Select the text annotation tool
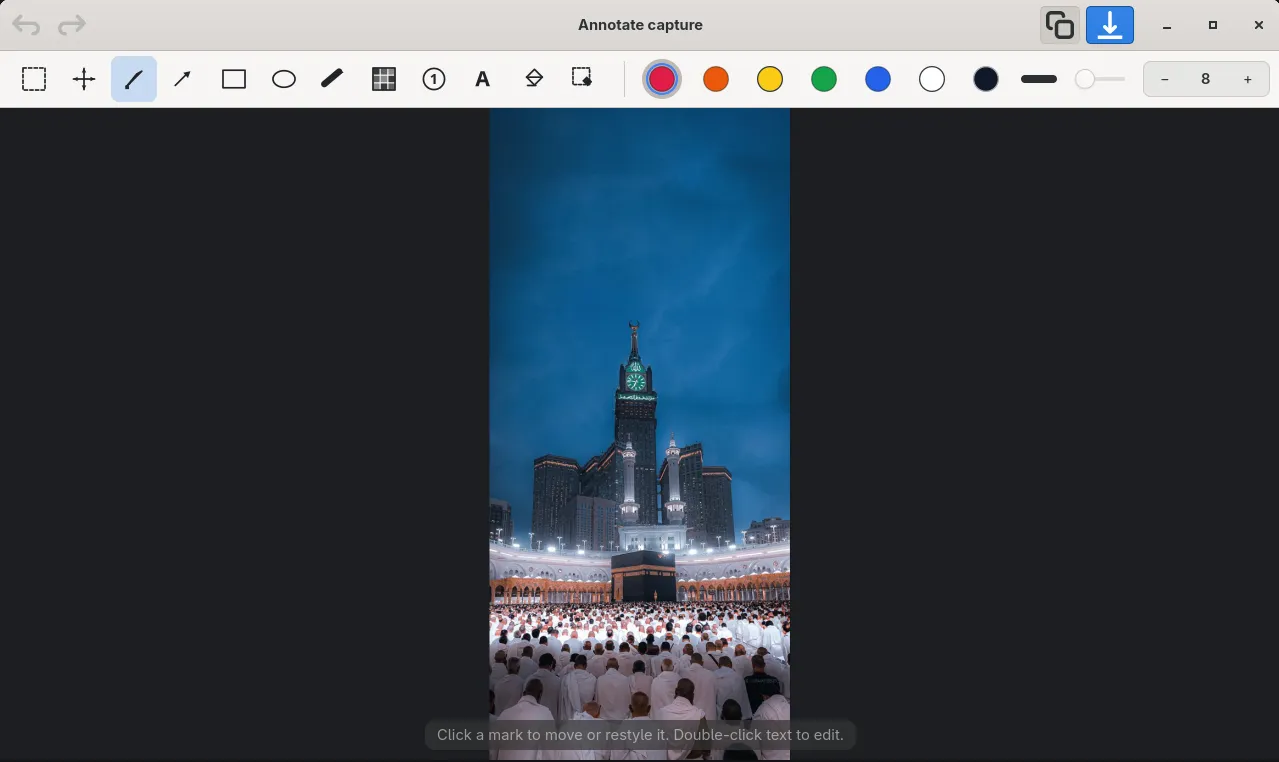This screenshot has width=1279, height=762. [483, 79]
